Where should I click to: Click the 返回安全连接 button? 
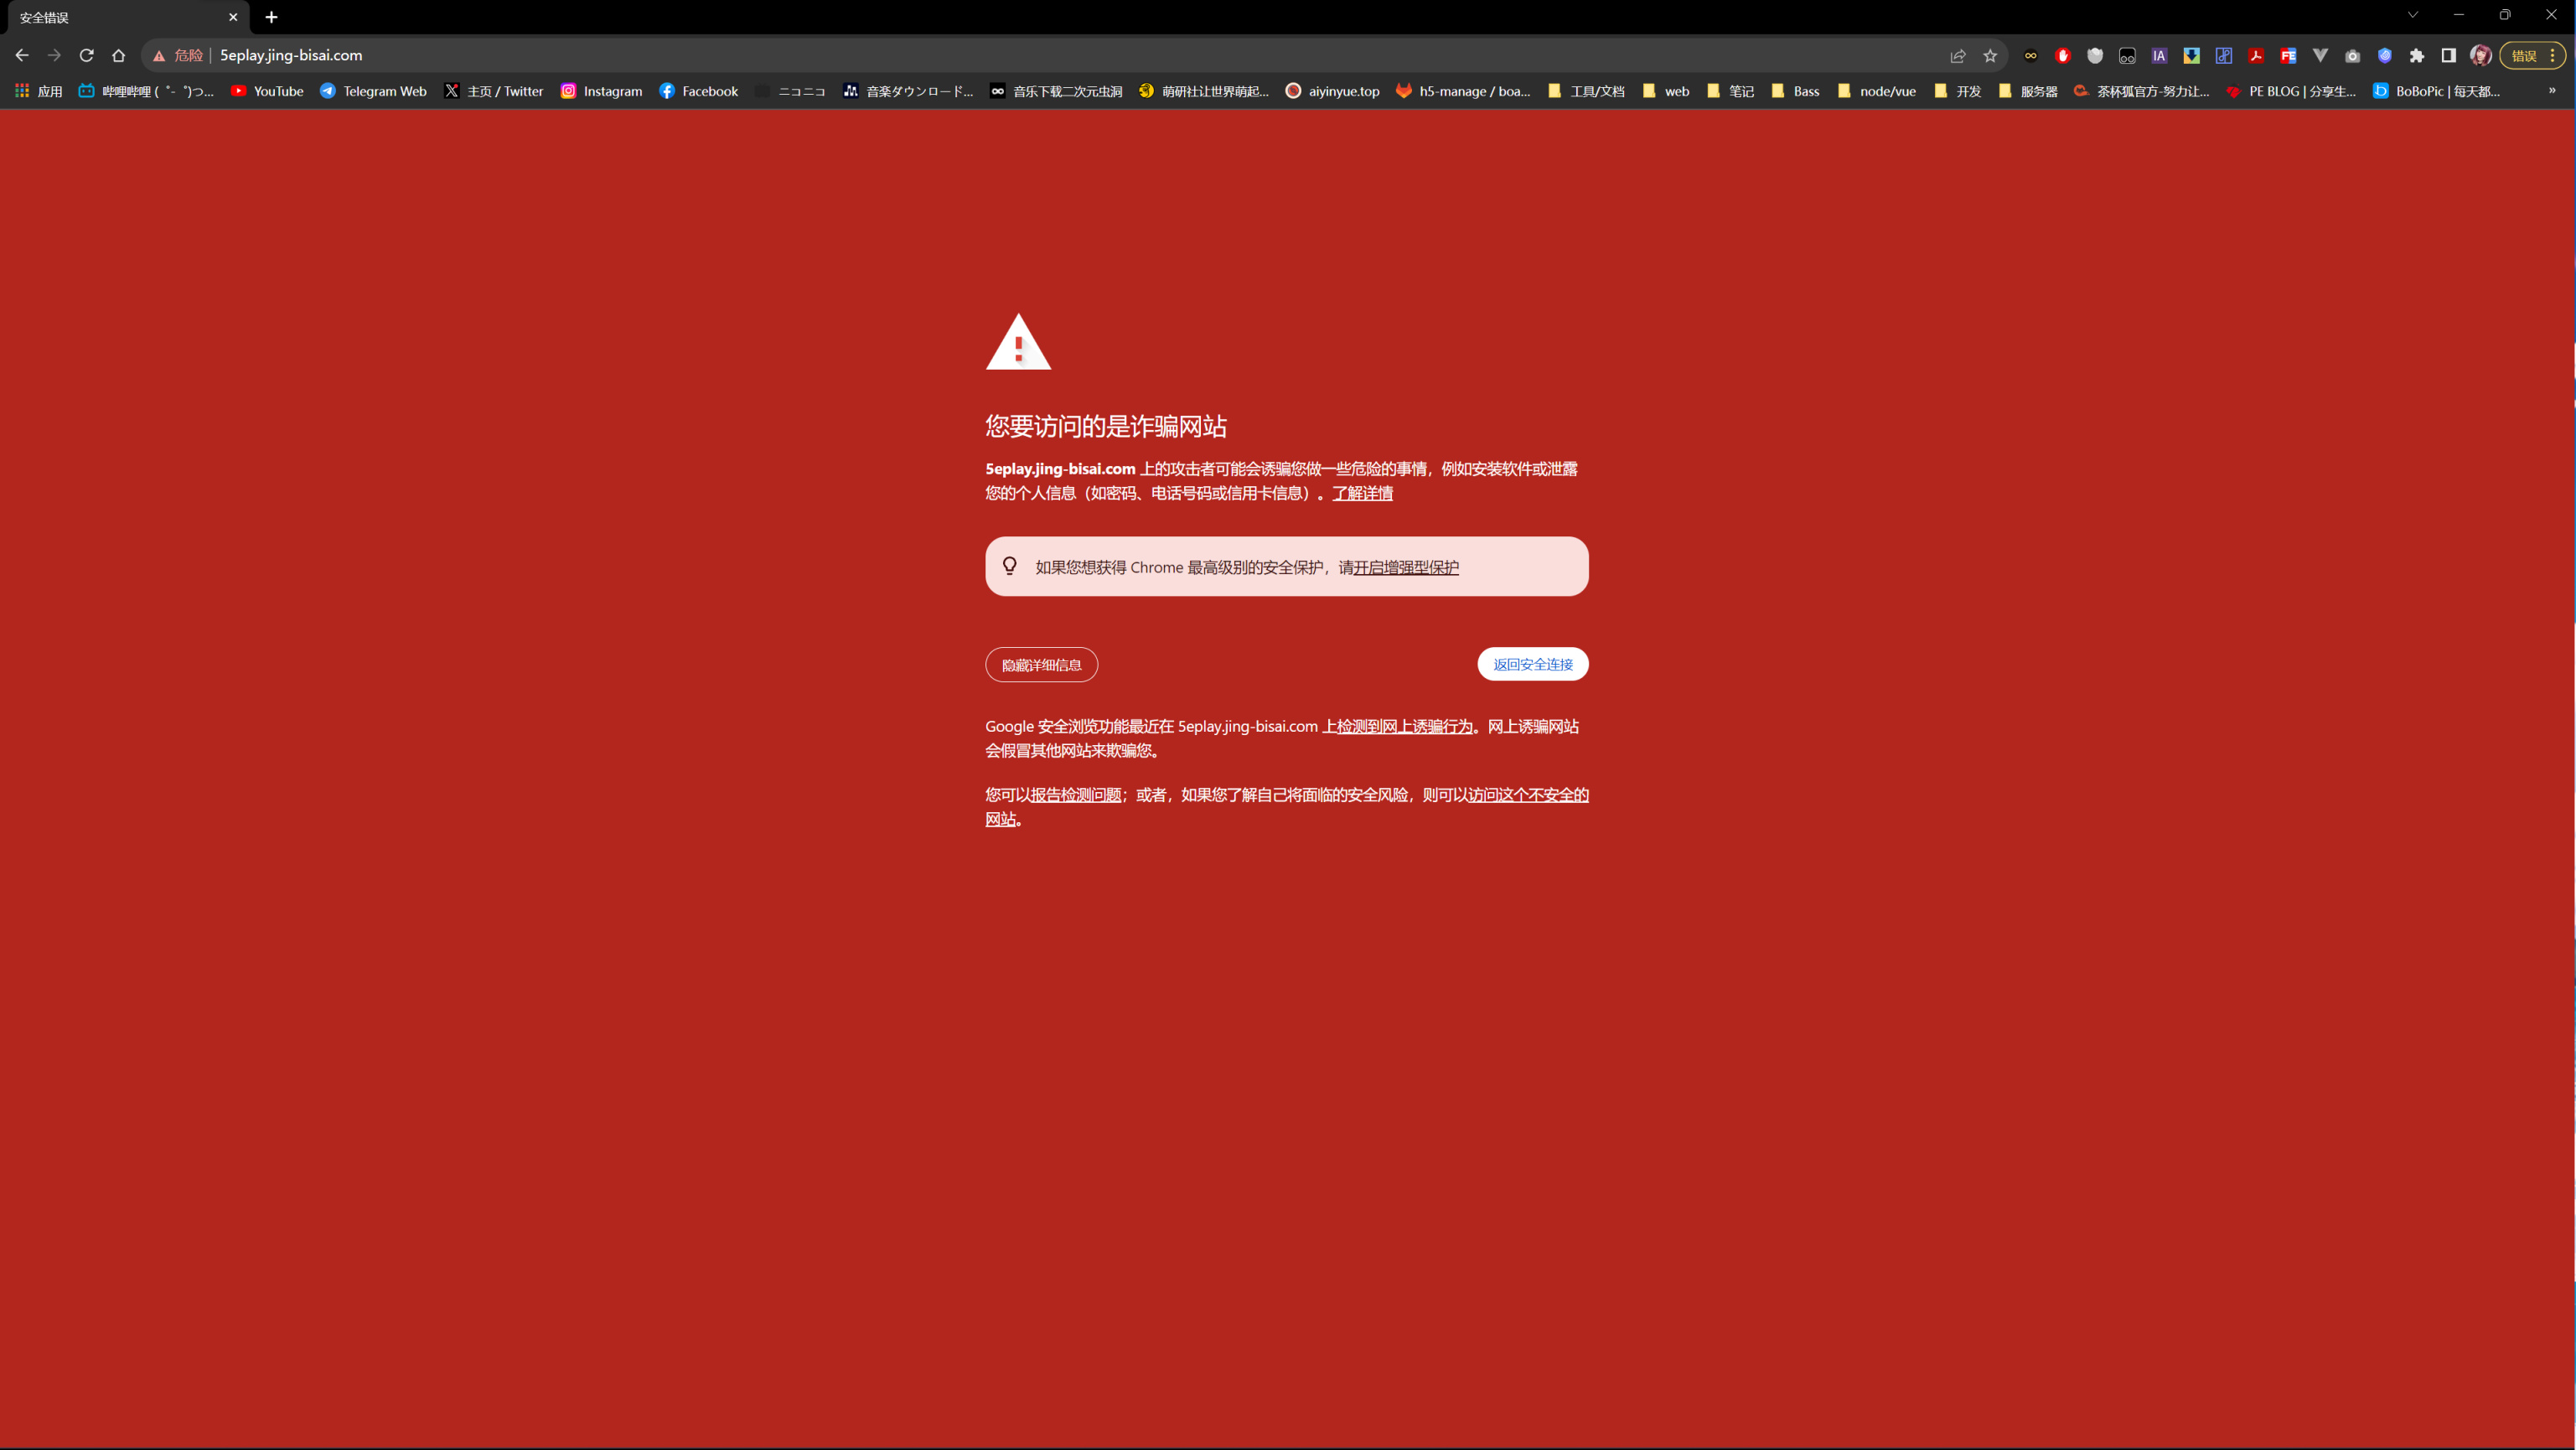(x=1532, y=664)
